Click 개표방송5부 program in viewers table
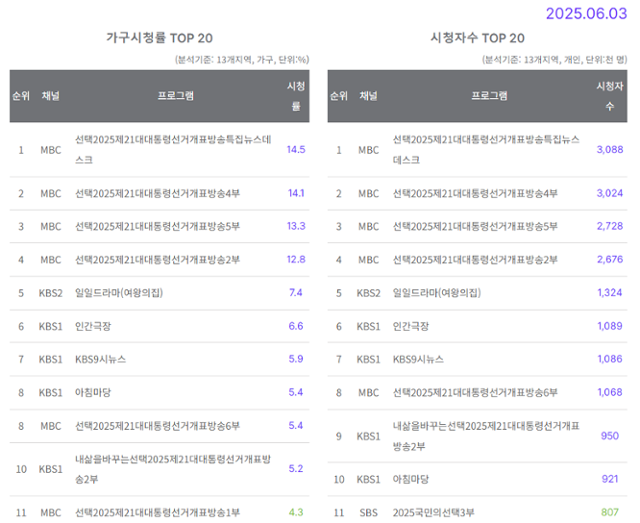 click(475, 226)
